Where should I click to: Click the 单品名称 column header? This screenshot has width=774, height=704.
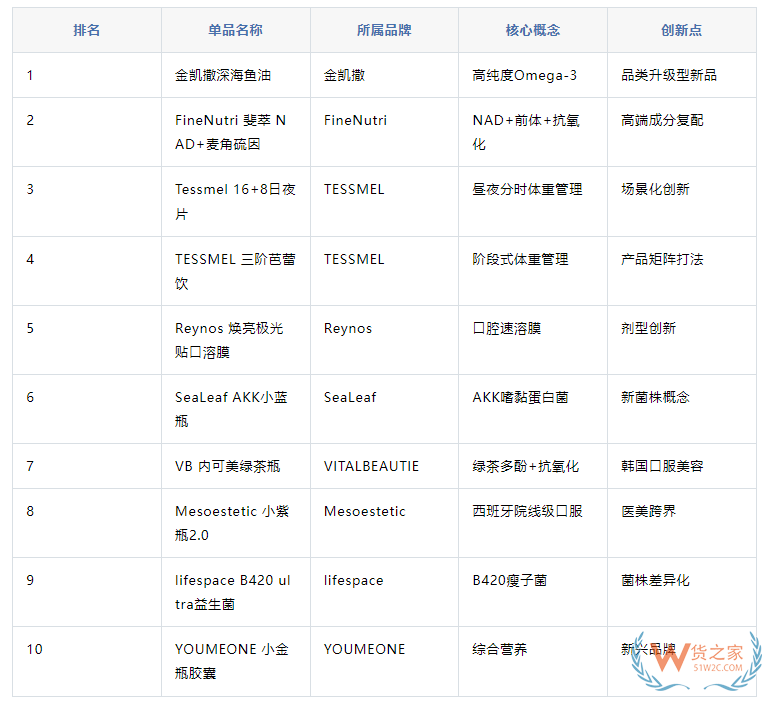click(x=235, y=30)
